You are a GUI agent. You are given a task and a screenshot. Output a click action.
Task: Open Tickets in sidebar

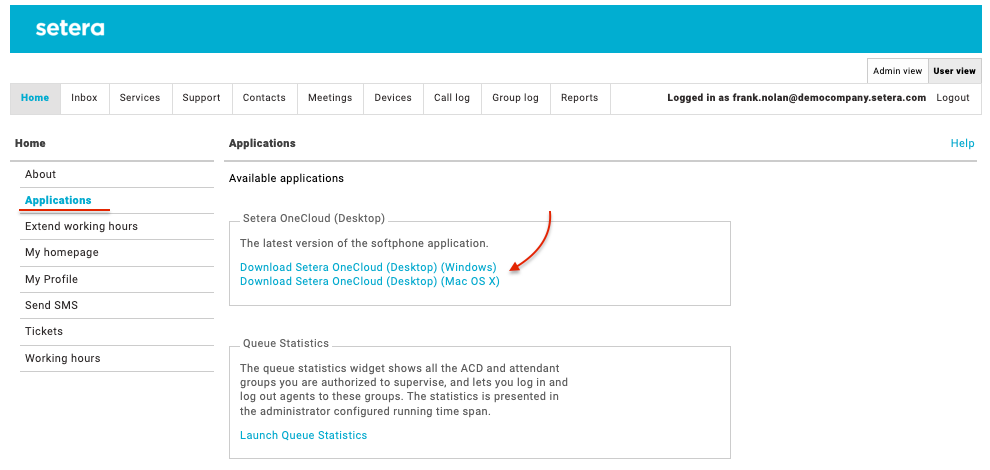tap(117, 332)
